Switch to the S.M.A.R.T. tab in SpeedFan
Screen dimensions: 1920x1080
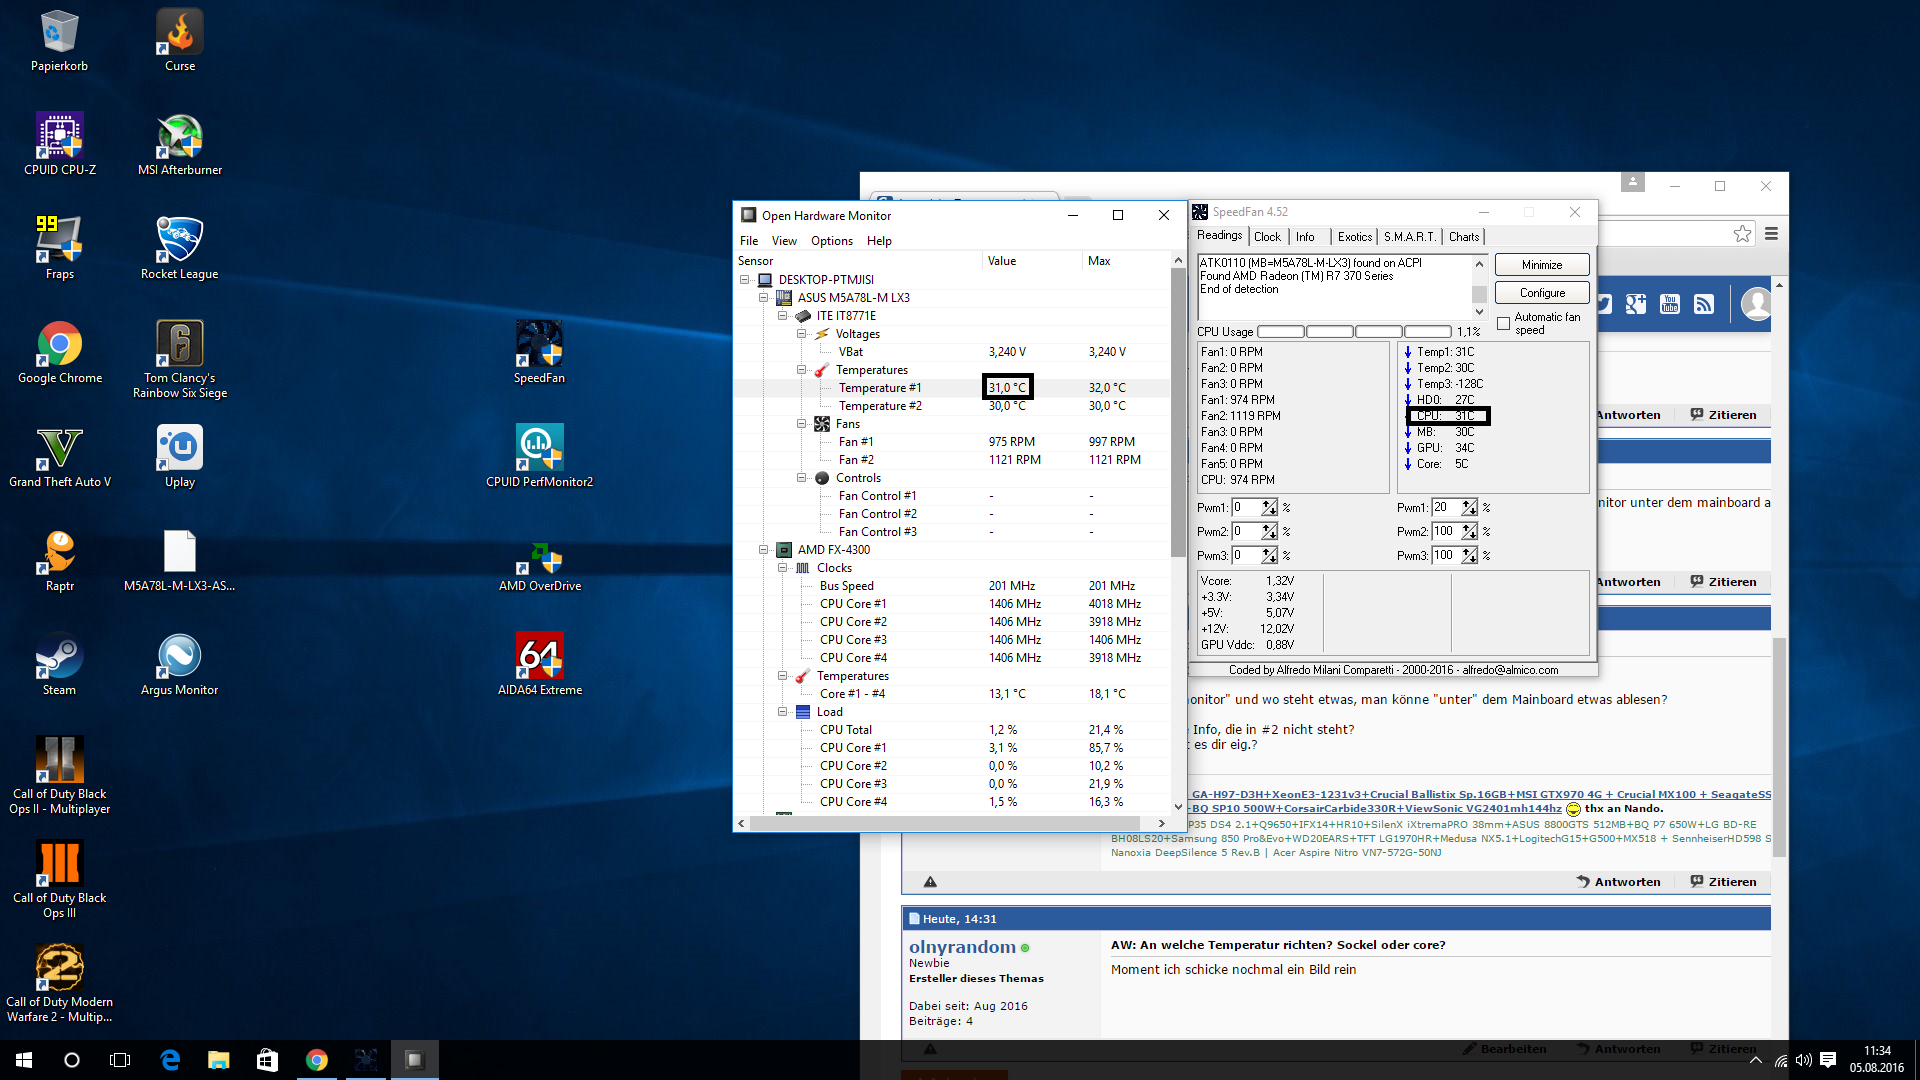(x=1410, y=237)
